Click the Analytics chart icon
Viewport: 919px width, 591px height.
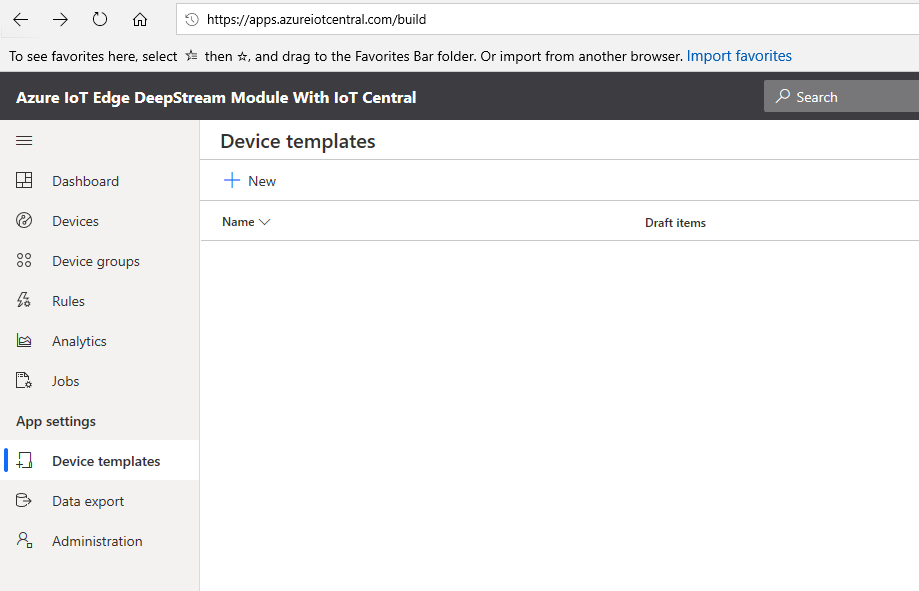coord(24,340)
